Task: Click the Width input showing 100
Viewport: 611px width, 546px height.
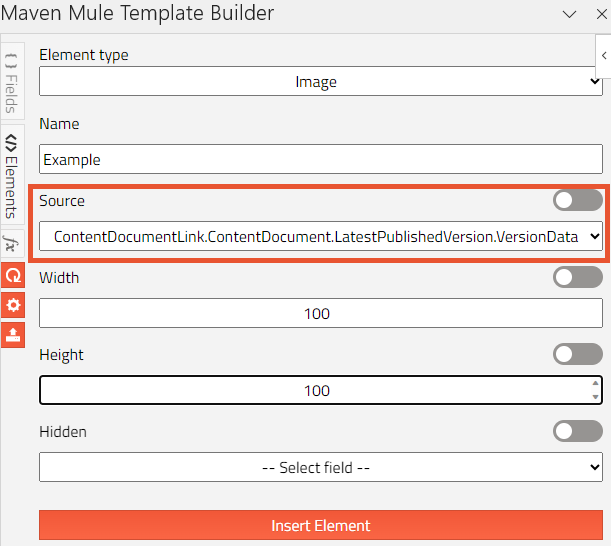Action: click(321, 313)
